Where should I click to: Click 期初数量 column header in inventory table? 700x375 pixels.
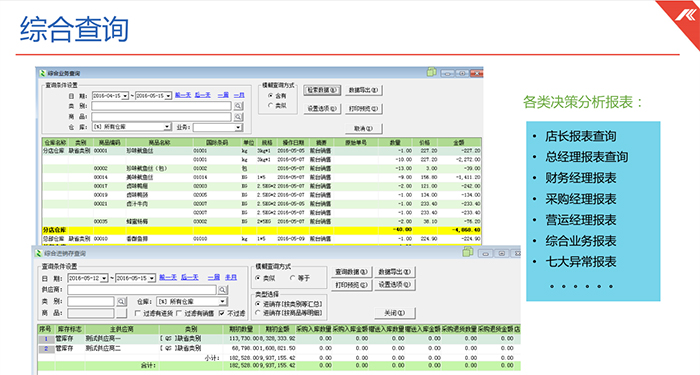(x=241, y=329)
